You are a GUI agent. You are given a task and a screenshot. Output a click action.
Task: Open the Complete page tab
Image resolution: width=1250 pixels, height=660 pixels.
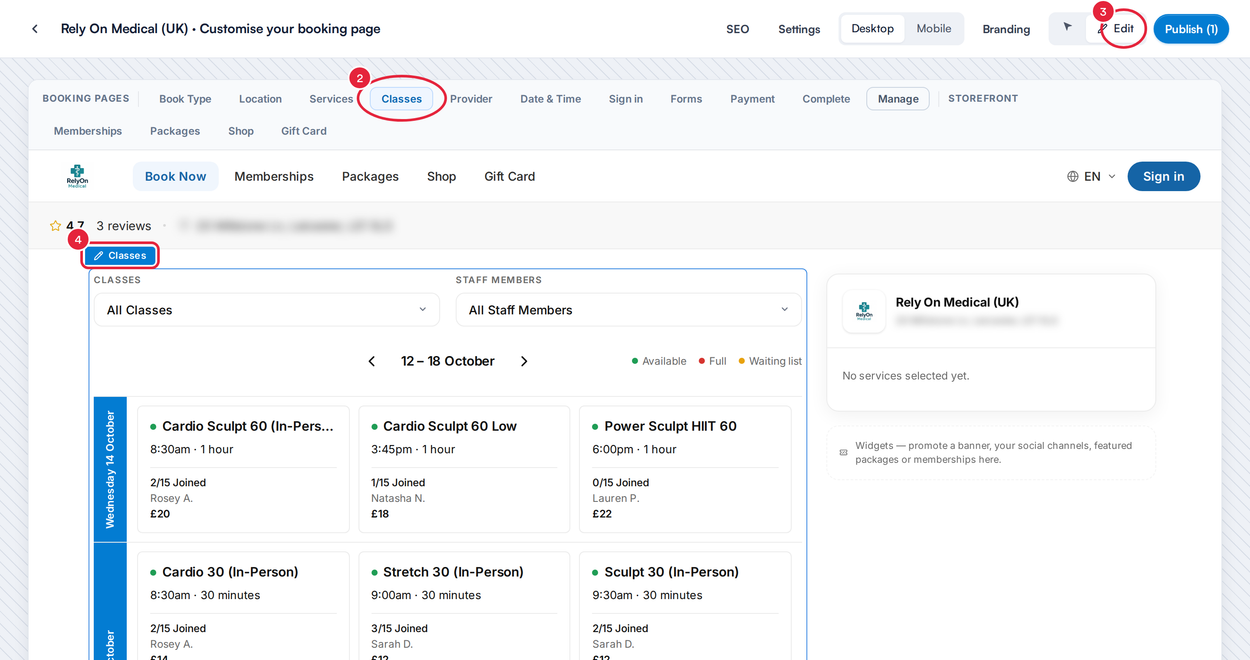pos(826,99)
